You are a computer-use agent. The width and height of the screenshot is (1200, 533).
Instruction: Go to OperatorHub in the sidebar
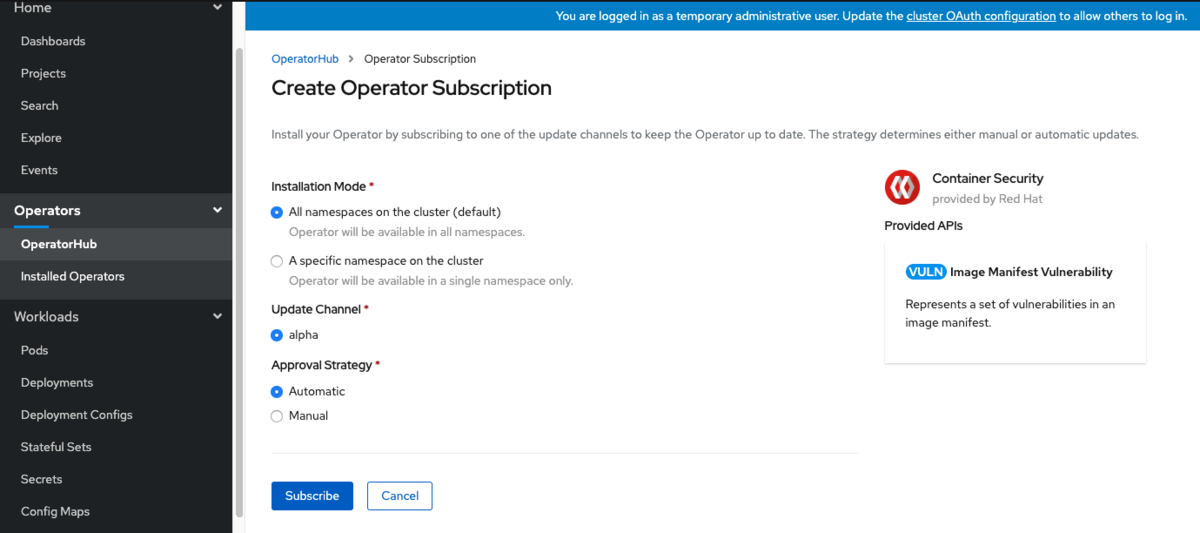[59, 244]
